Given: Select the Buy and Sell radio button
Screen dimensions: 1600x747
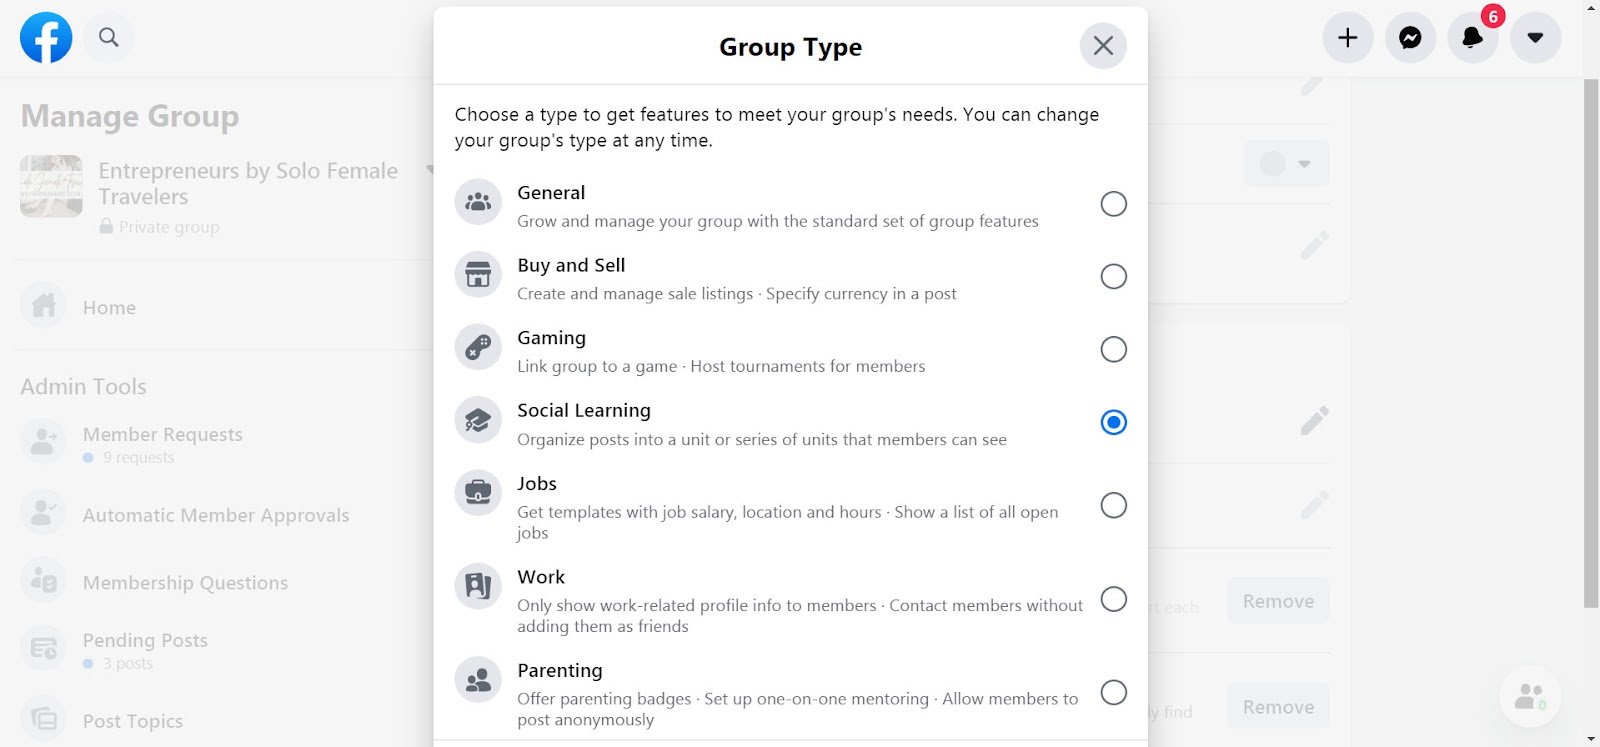Looking at the screenshot, I should pos(1113,276).
